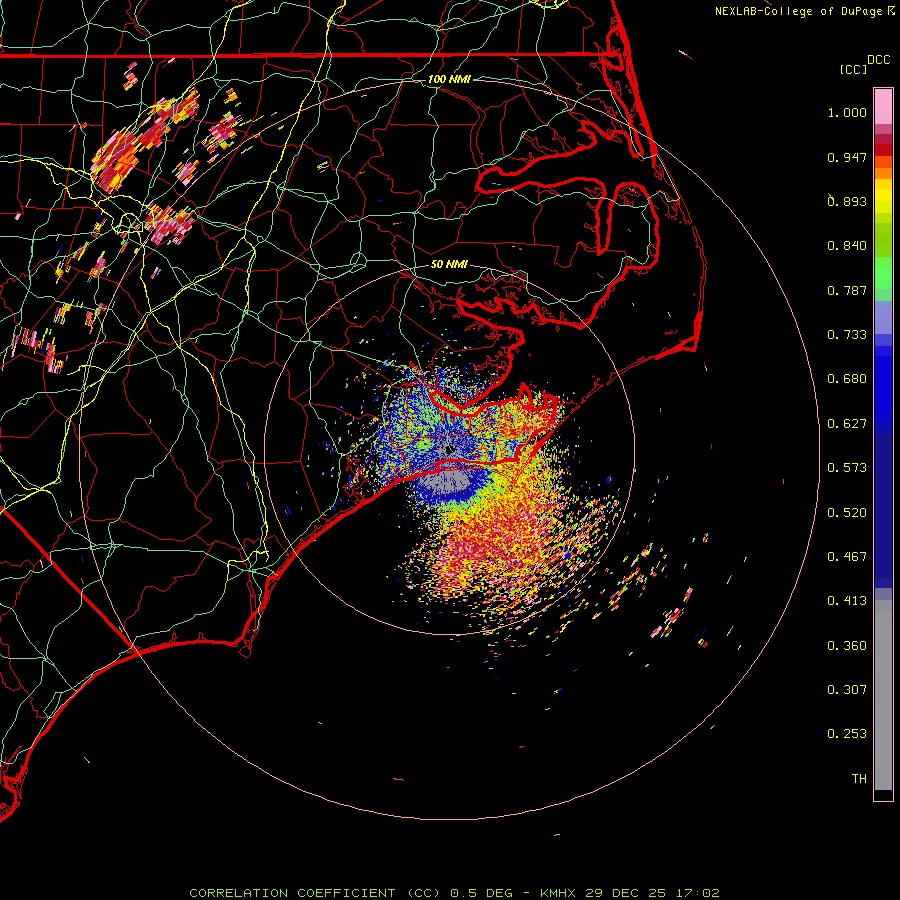Image resolution: width=900 pixels, height=900 pixels.
Task: Click the KMHX station identifier in the caption
Action: tap(560, 893)
